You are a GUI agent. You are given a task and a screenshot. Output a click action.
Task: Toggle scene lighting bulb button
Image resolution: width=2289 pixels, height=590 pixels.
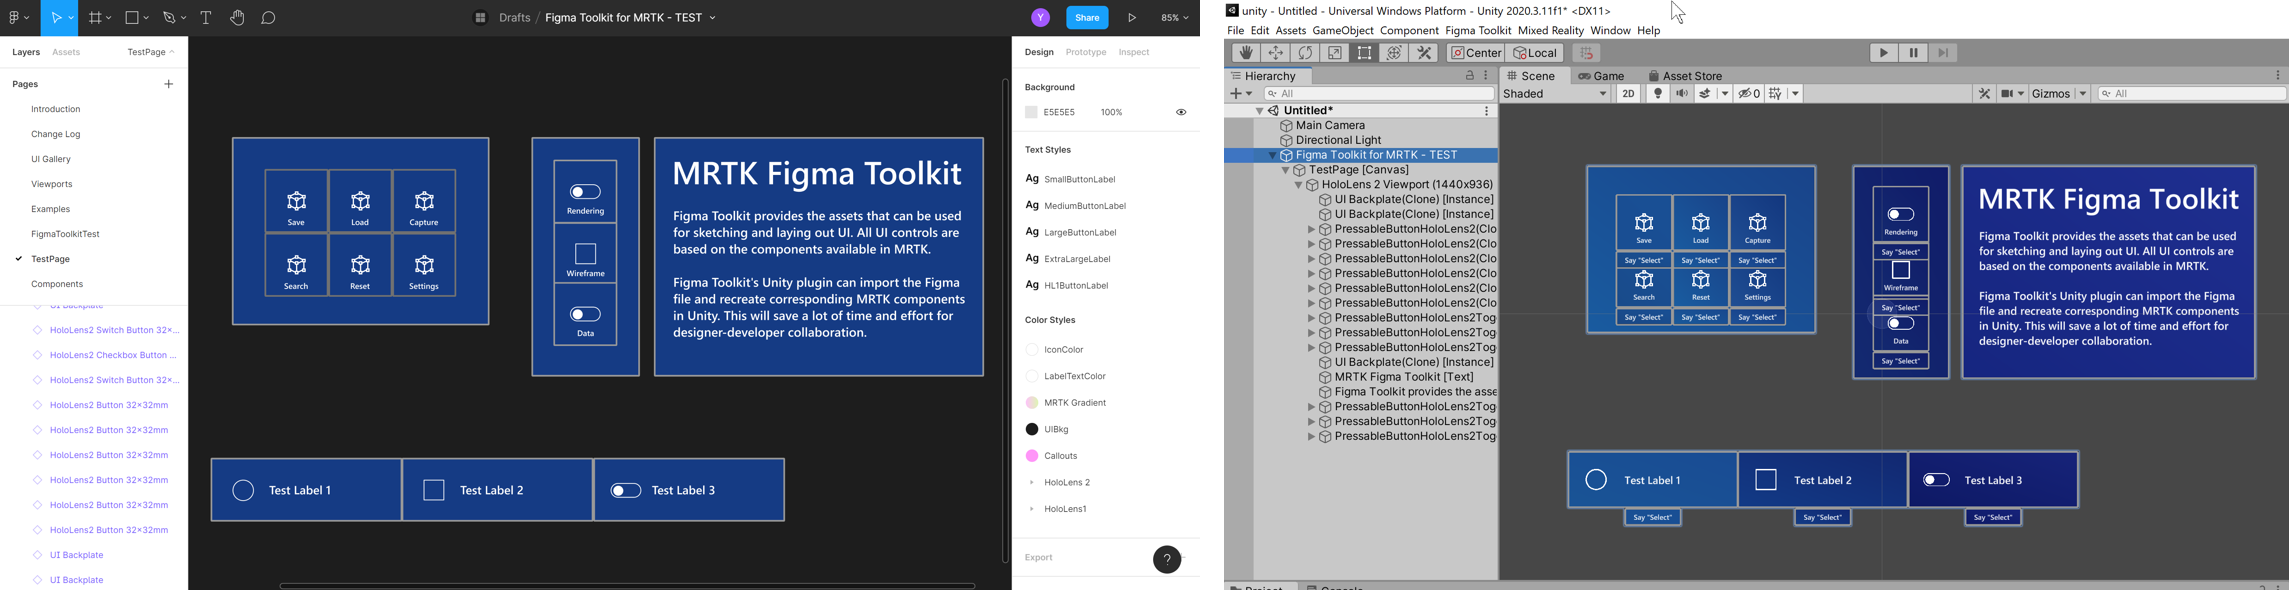tap(1657, 94)
